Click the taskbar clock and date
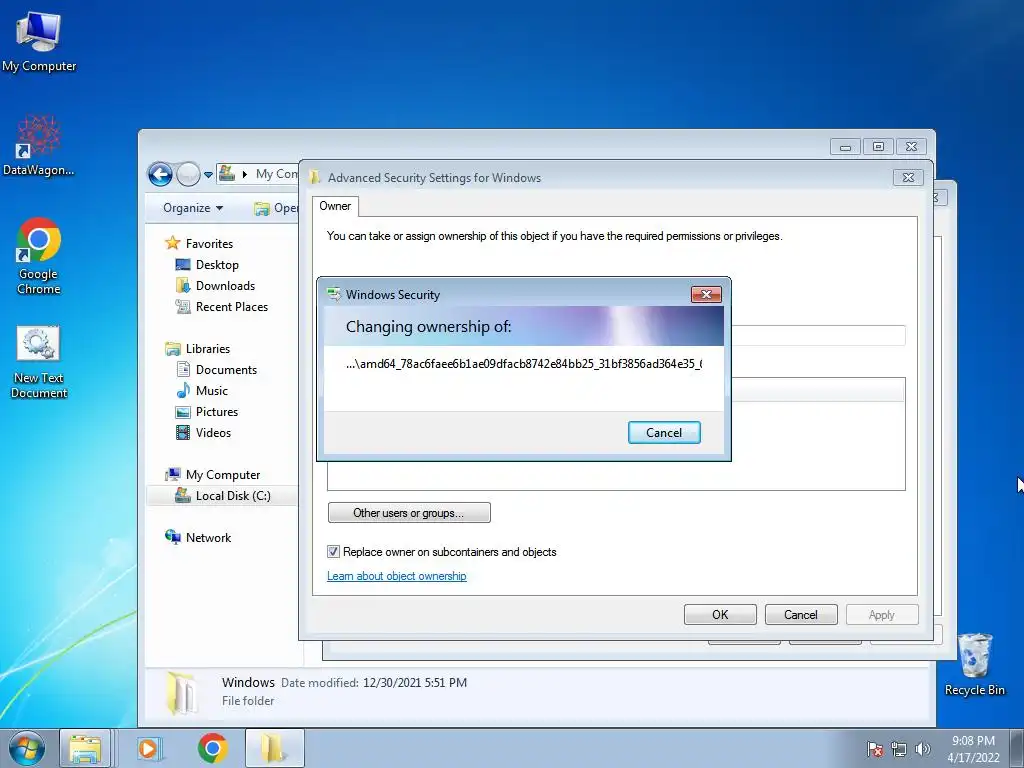 pos(973,749)
